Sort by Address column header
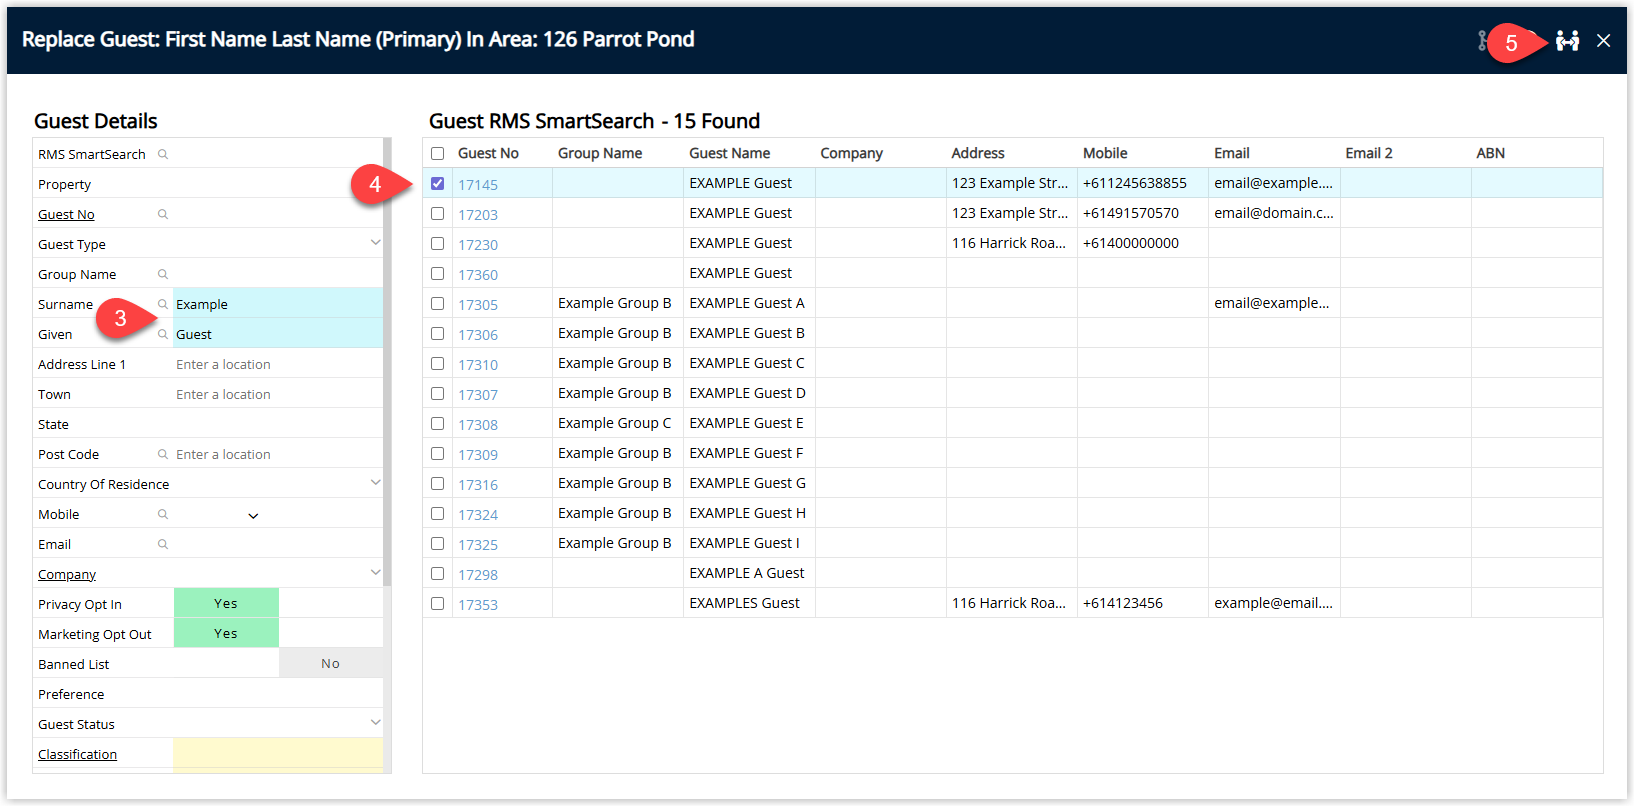 pyautogui.click(x=978, y=153)
